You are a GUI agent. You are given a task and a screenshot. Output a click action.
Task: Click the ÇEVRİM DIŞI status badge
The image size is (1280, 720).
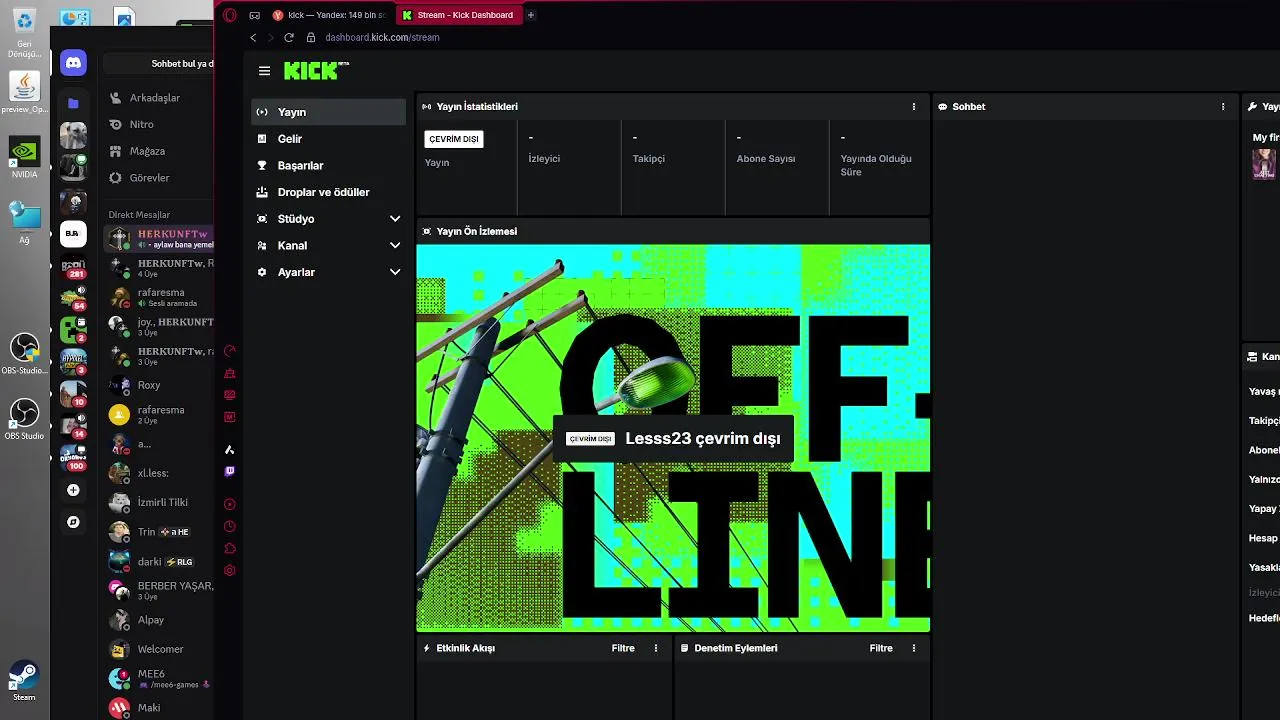[454, 139]
